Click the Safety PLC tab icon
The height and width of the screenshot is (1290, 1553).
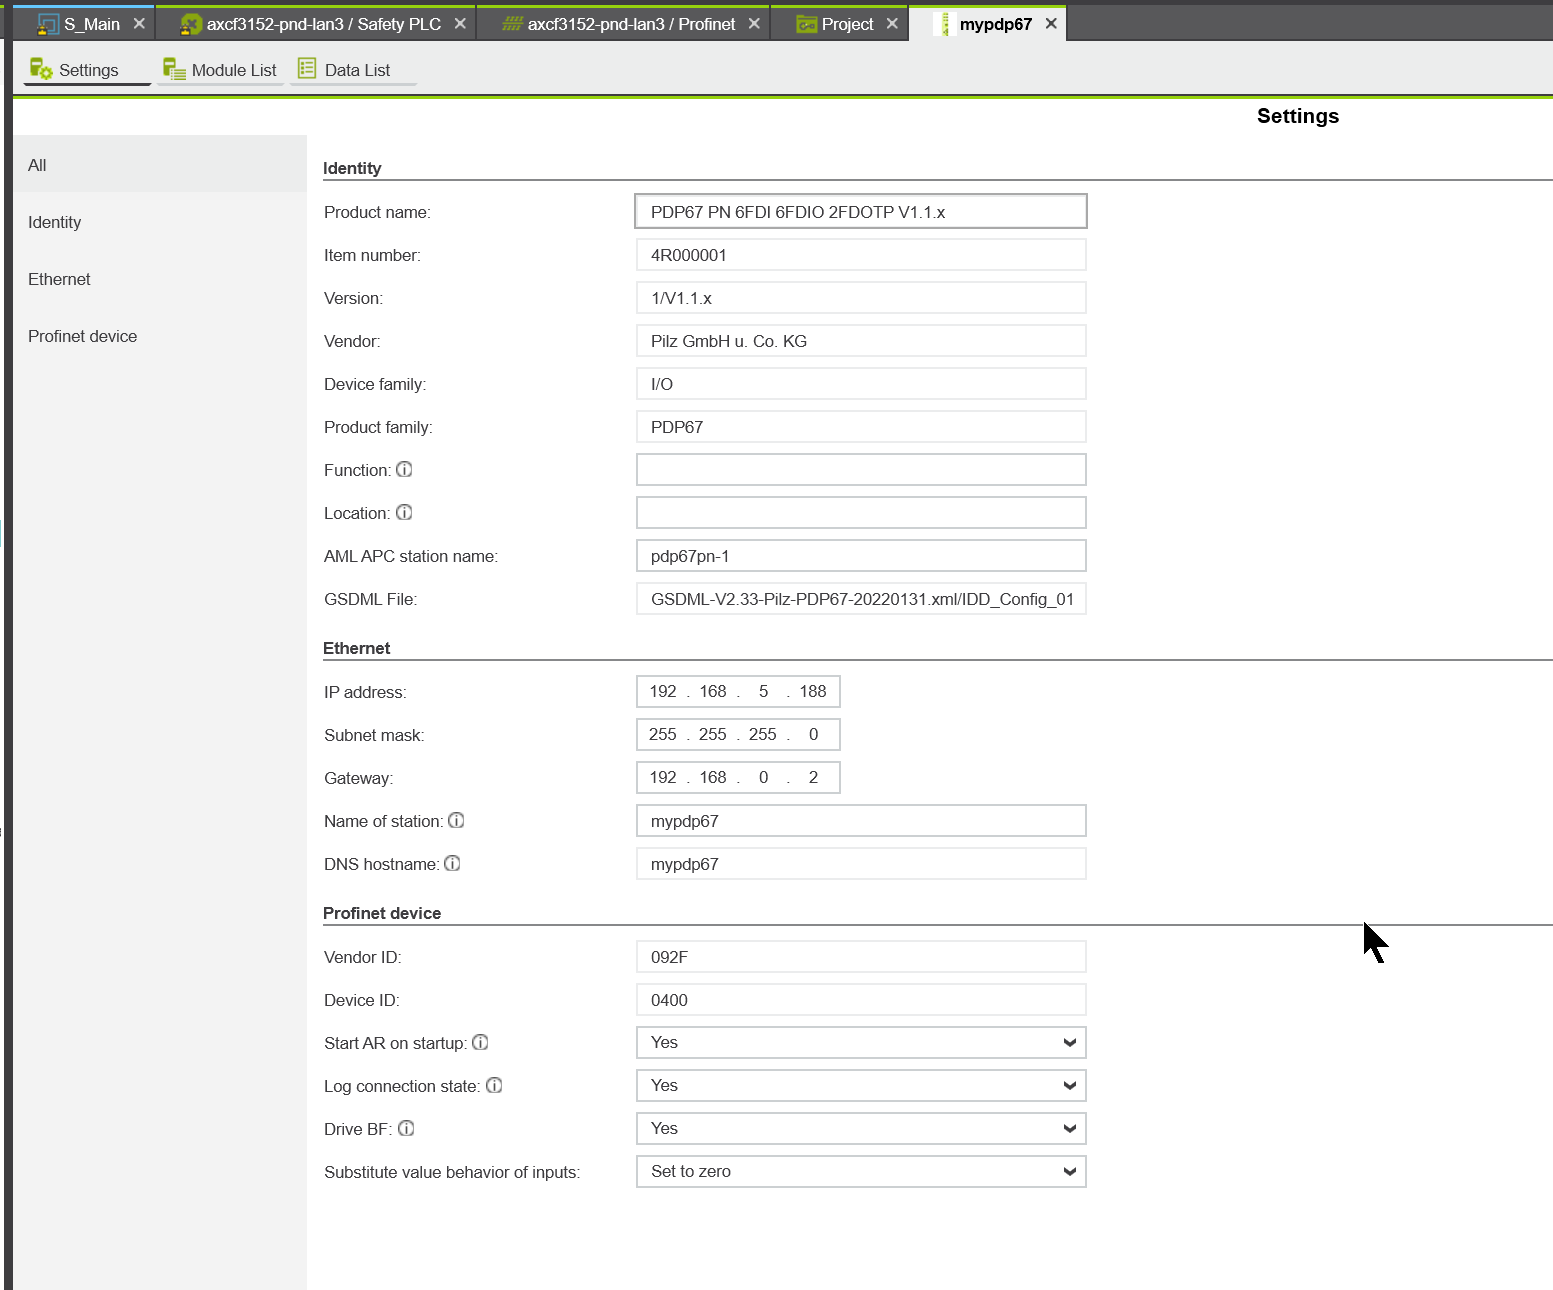click(191, 24)
